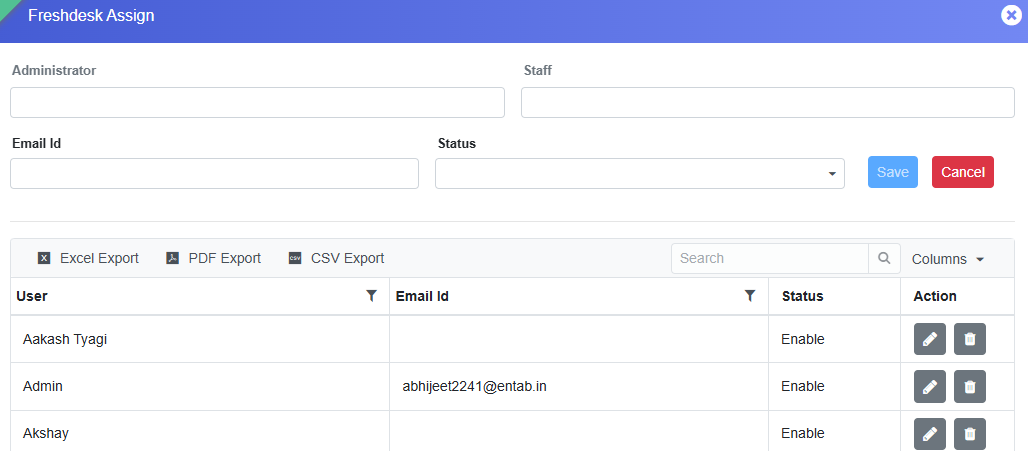This screenshot has width=1028, height=451.
Task: Filter the User column
Action: click(x=372, y=296)
